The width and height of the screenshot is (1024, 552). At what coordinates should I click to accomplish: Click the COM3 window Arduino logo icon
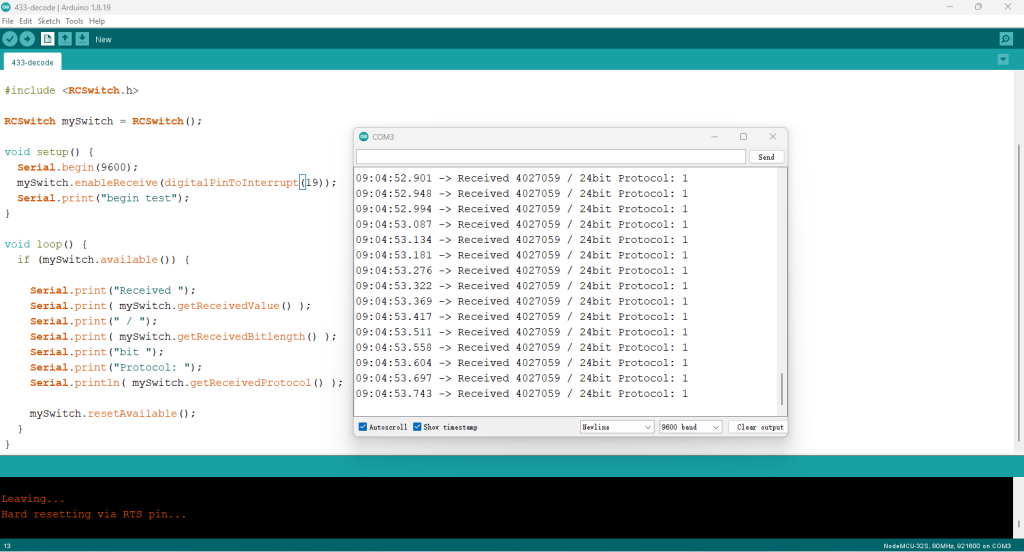pos(364,136)
